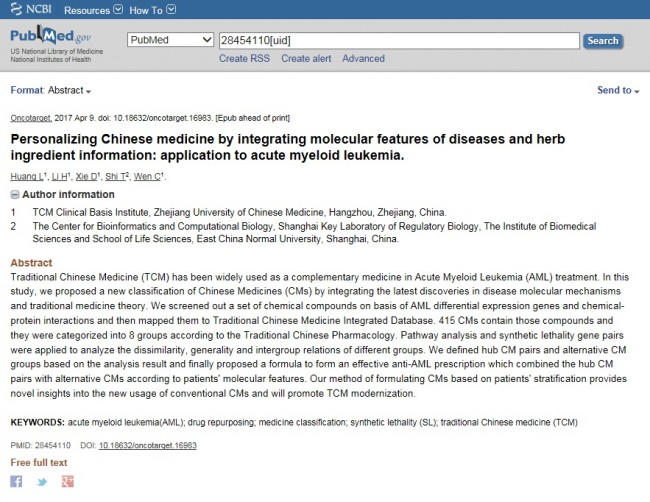650x502 pixels.
Task: Click the KEYWORDS label
Action: point(37,422)
